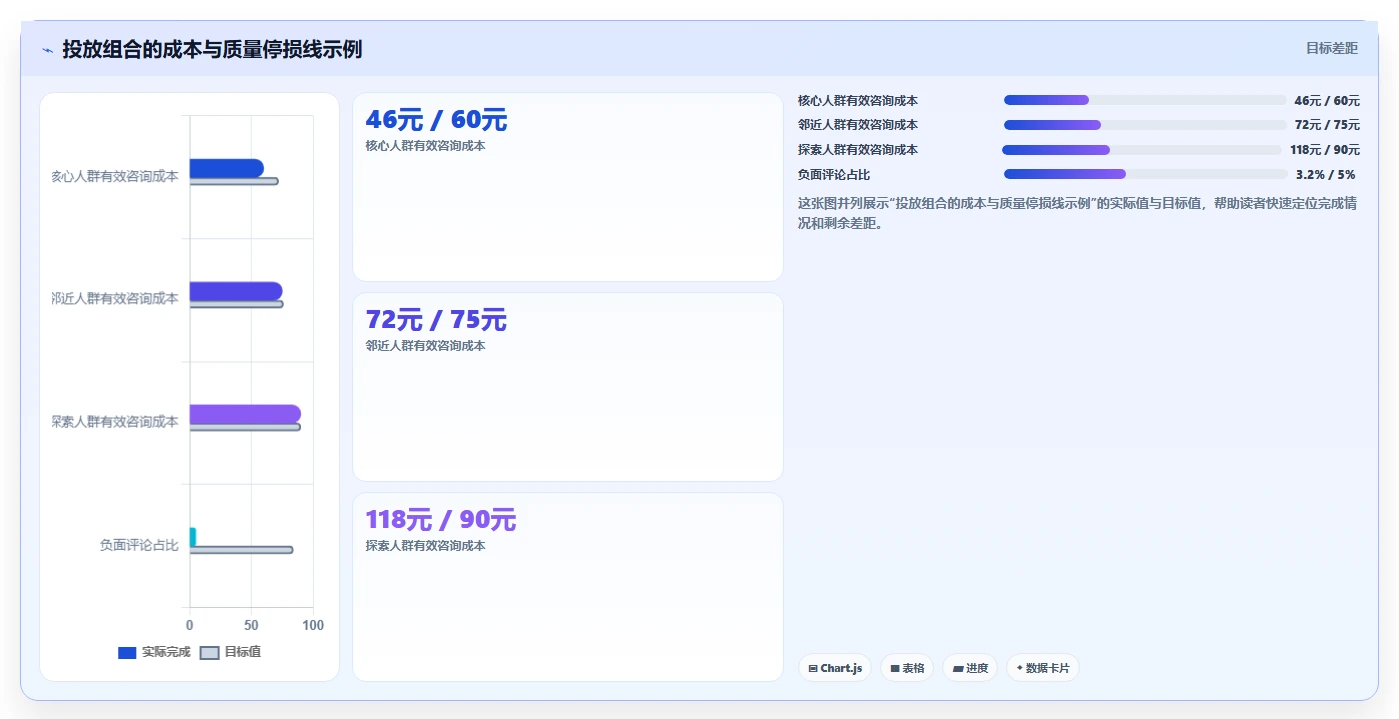Click progress bar for 核心人群有效咨询成本
The image size is (1399, 719).
[x=1145, y=100]
